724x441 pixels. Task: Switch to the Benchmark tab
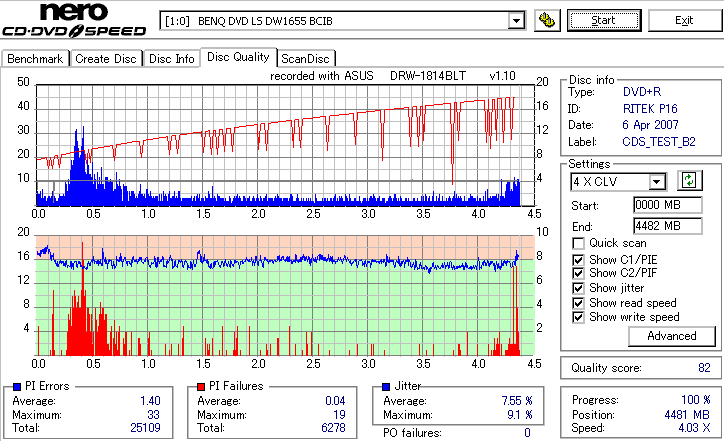35,59
